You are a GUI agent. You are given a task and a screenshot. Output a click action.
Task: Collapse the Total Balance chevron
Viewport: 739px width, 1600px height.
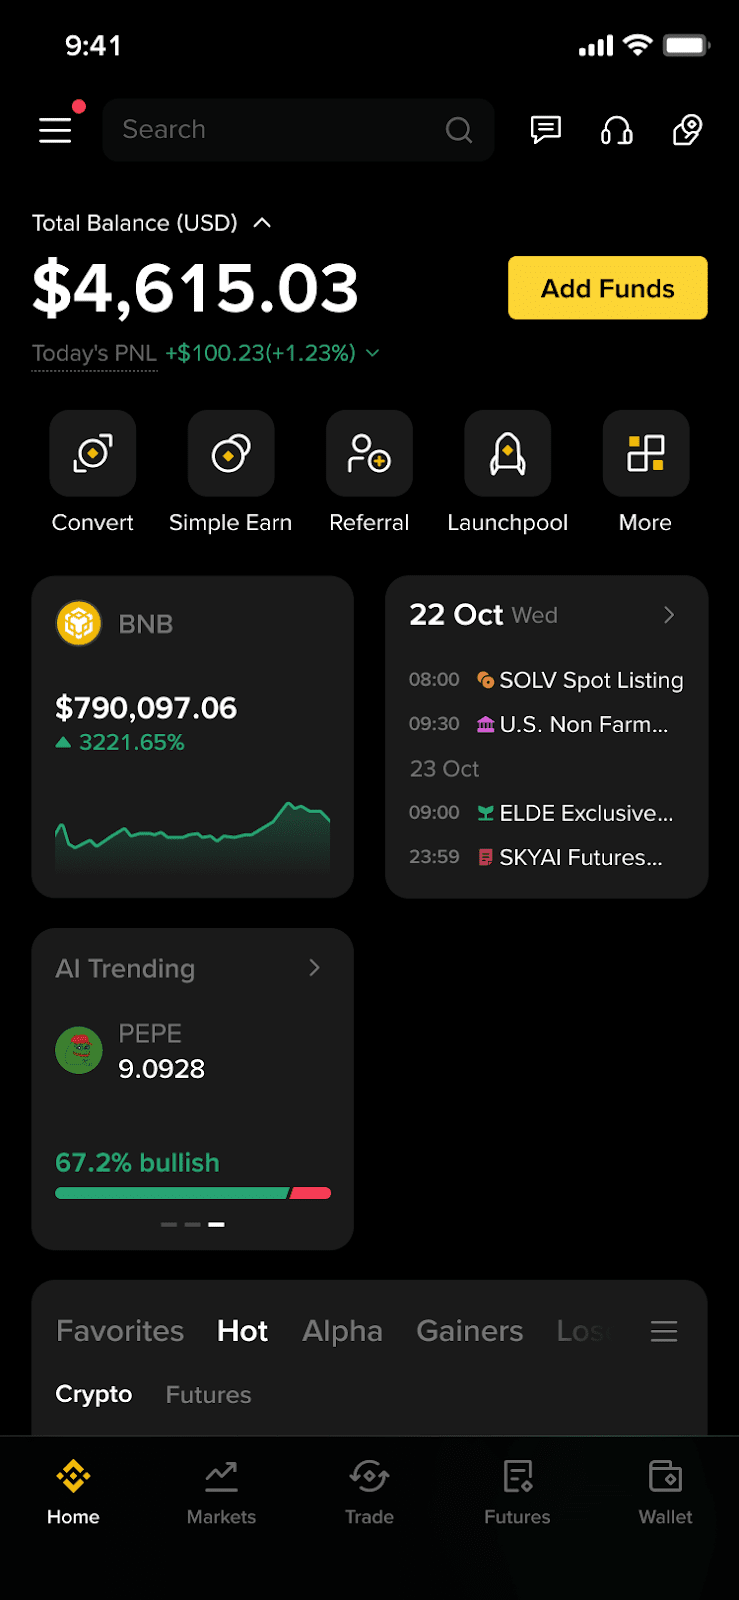[x=262, y=223]
